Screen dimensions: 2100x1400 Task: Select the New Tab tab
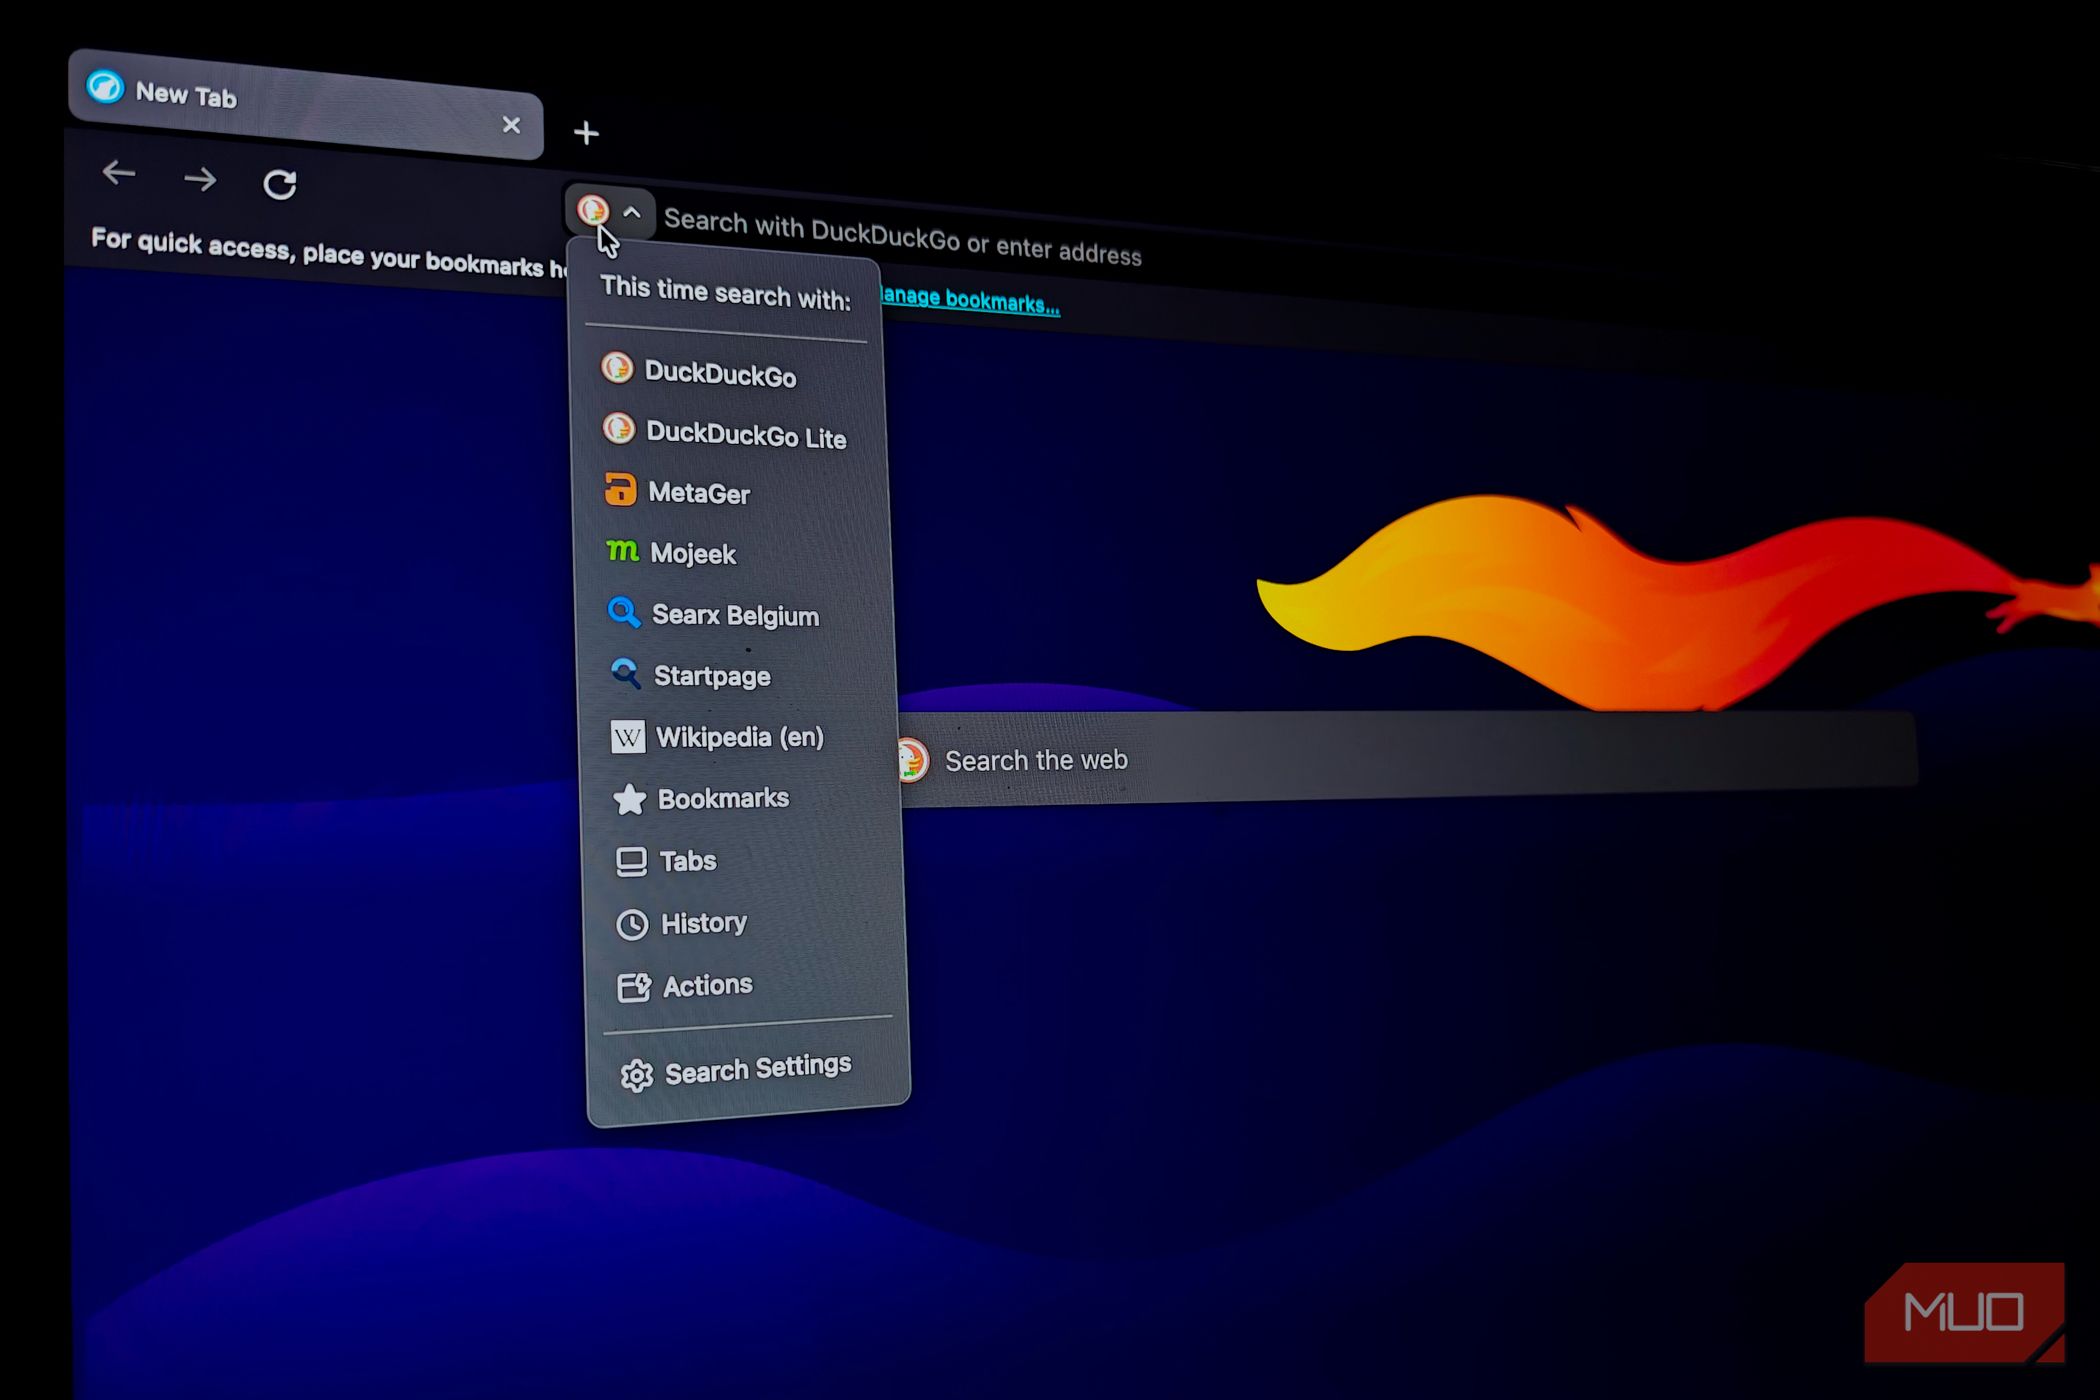pyautogui.click(x=305, y=103)
